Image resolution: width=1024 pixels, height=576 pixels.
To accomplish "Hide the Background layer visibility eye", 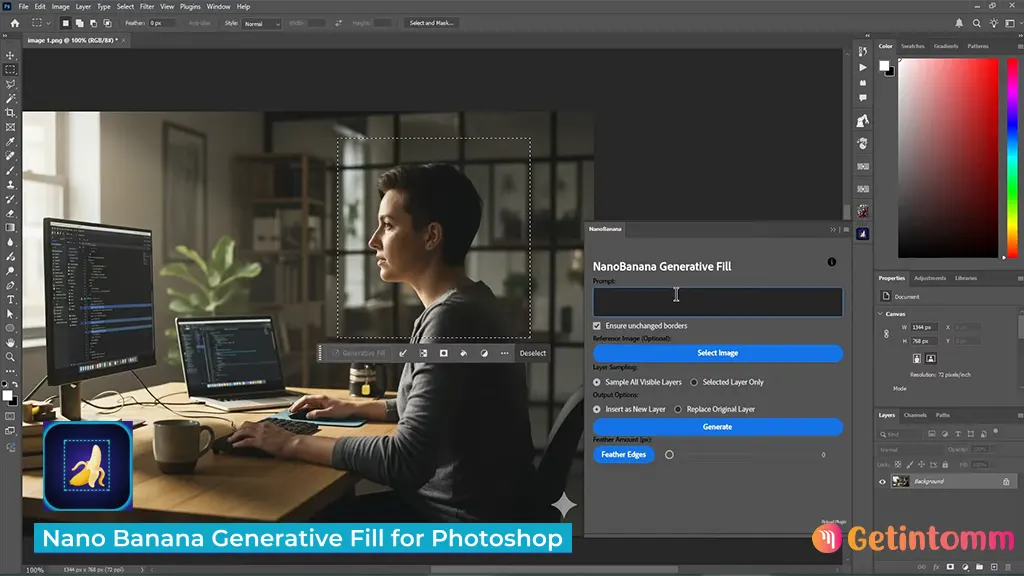I will coord(882,482).
